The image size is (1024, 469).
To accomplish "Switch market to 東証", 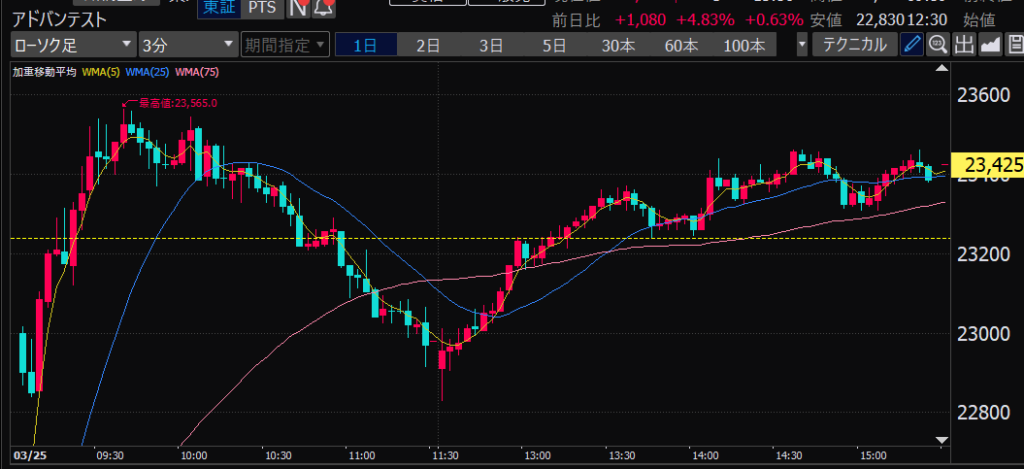I will (218, 8).
